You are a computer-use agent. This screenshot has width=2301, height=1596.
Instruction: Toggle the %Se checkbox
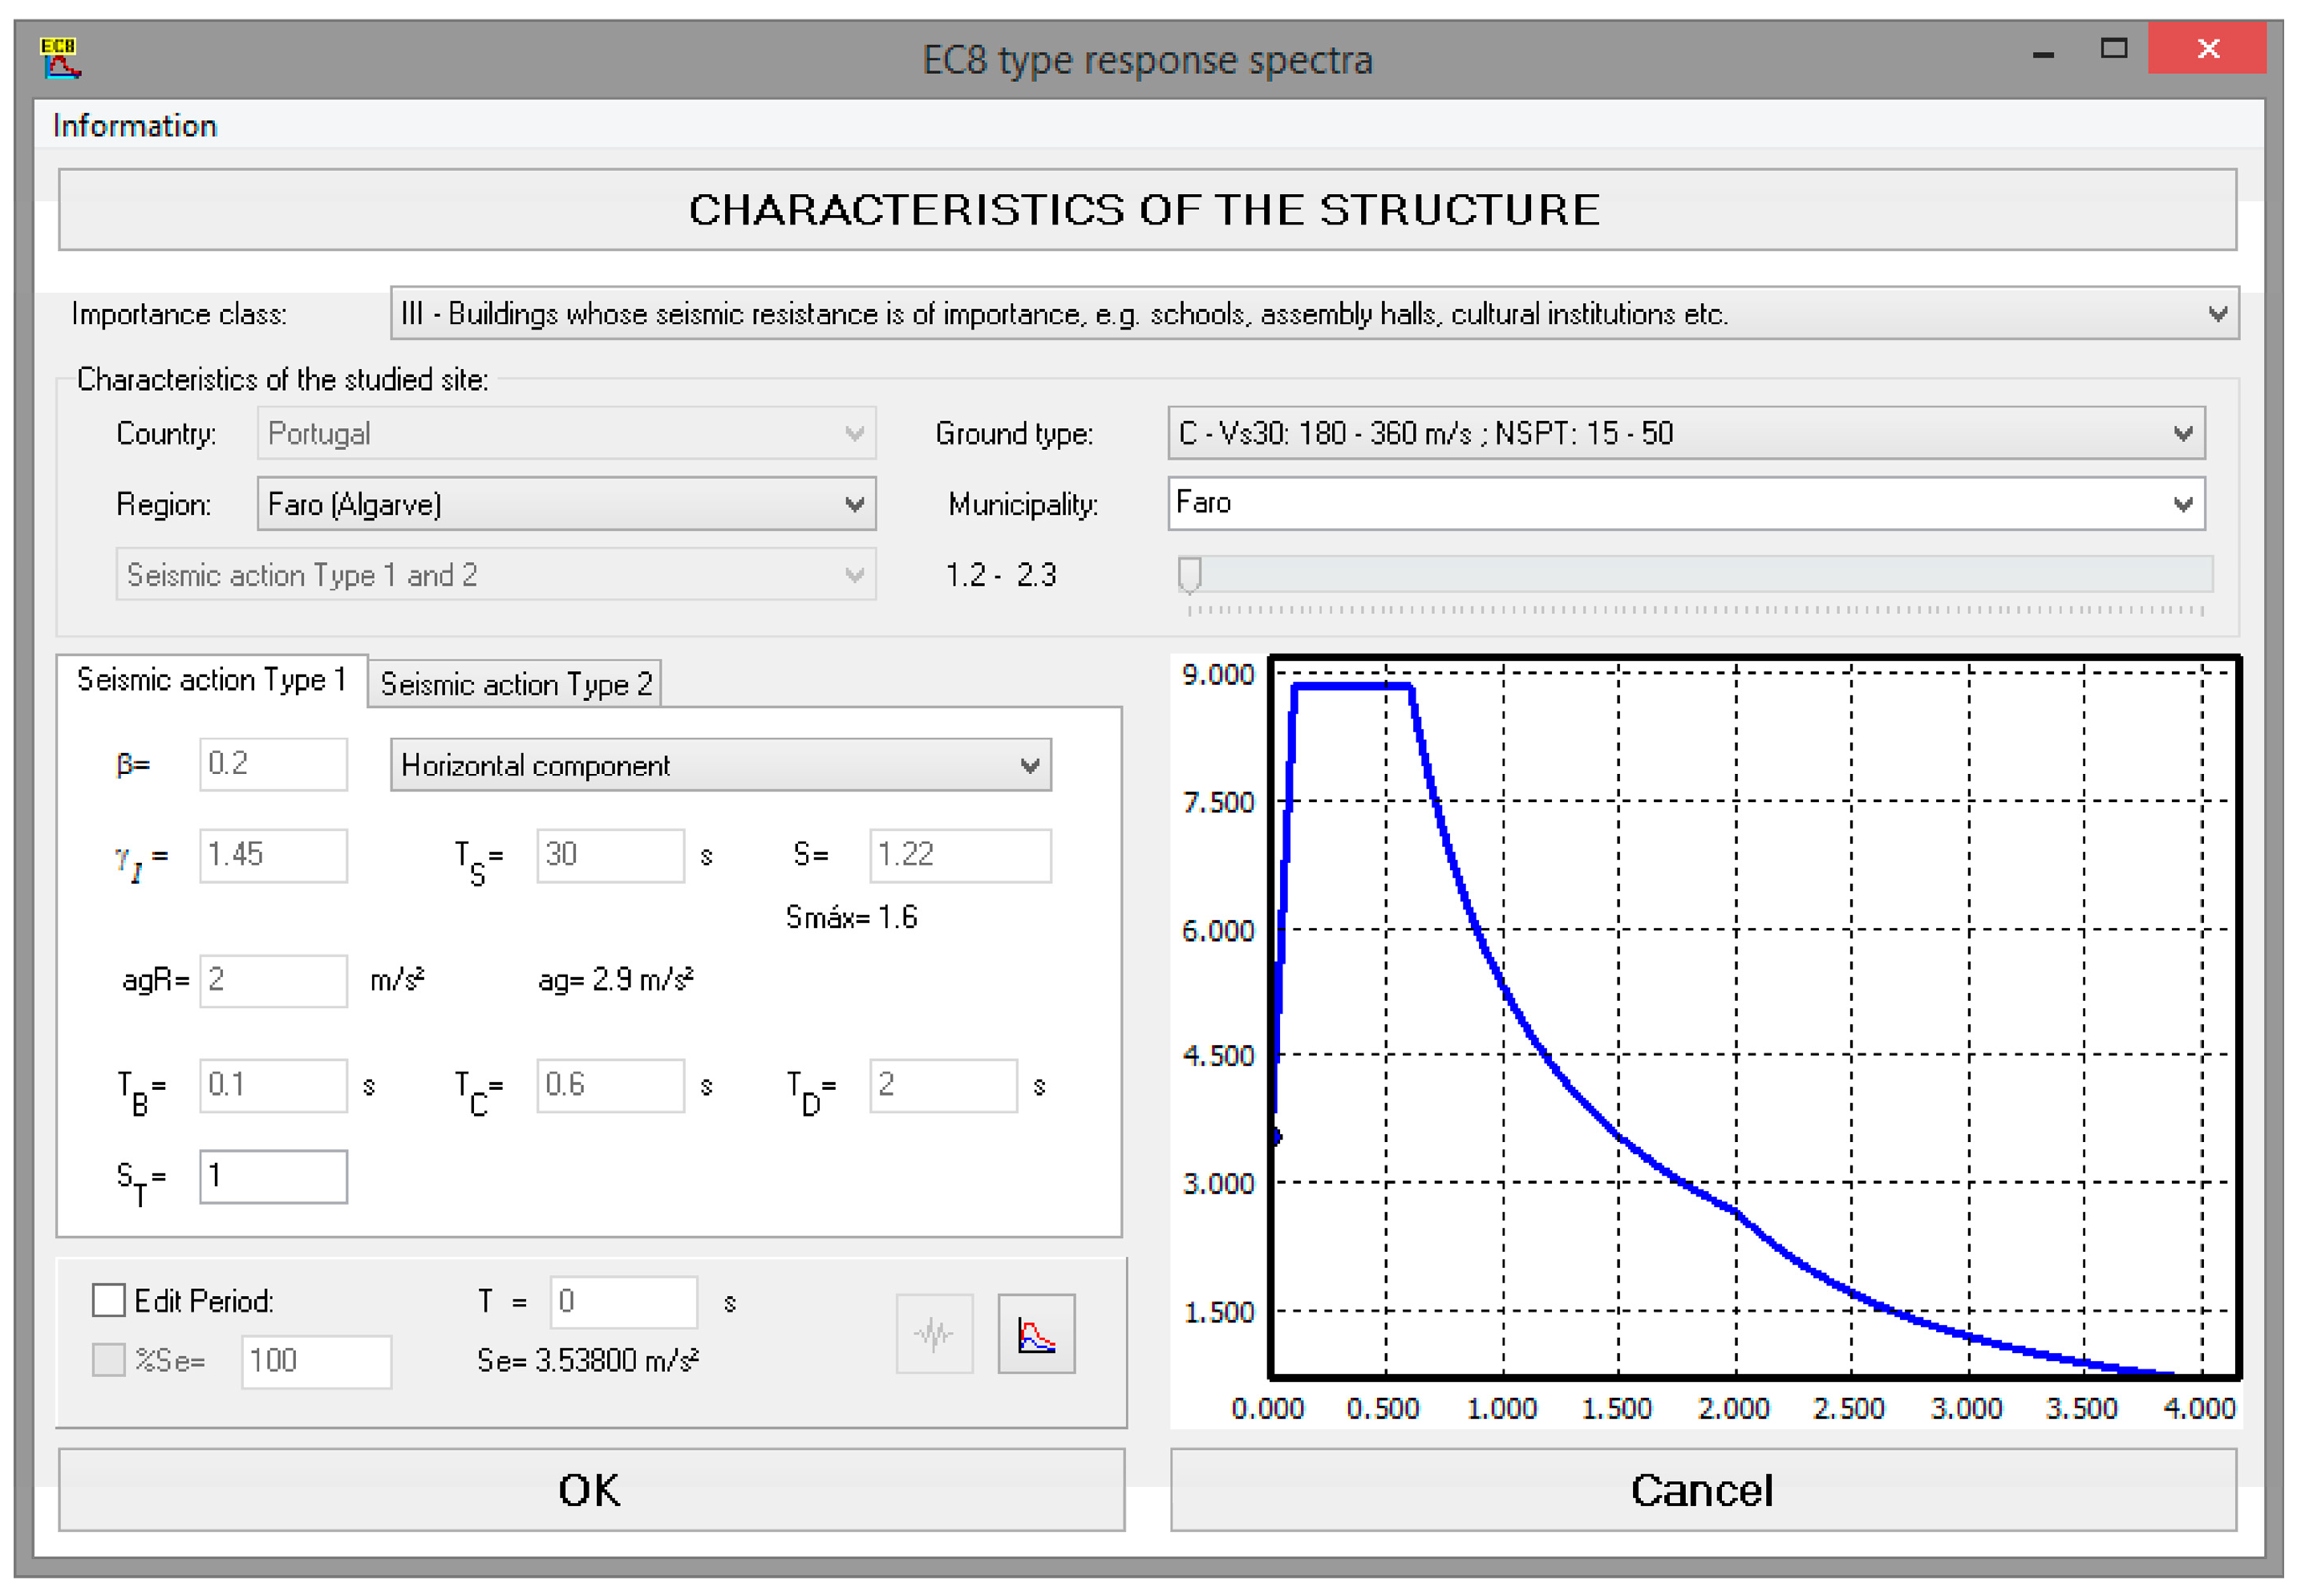click(x=109, y=1360)
